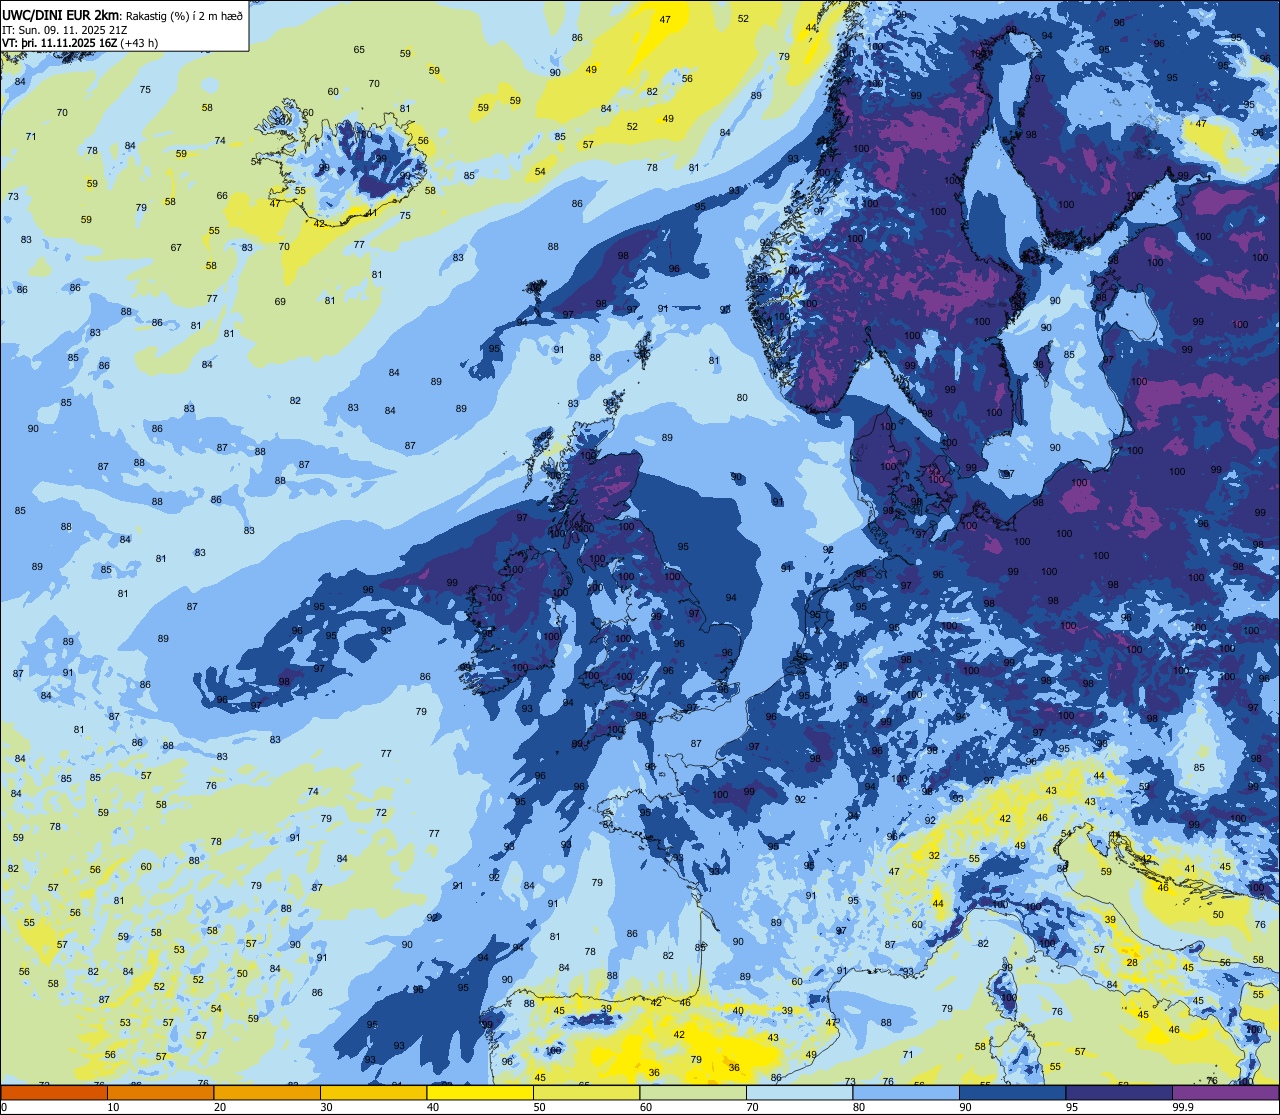Screen dimensions: 1280x1115
Task: Click the pale green 60–70 legend swatch
Action: pyautogui.click(x=693, y=1093)
